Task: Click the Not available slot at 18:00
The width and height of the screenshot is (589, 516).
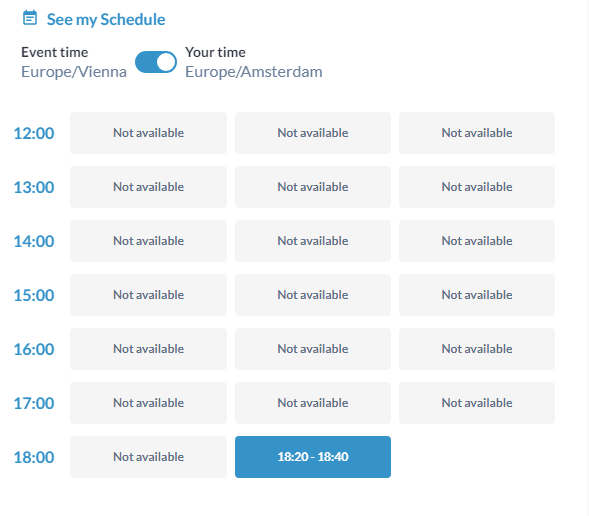Action: [148, 457]
